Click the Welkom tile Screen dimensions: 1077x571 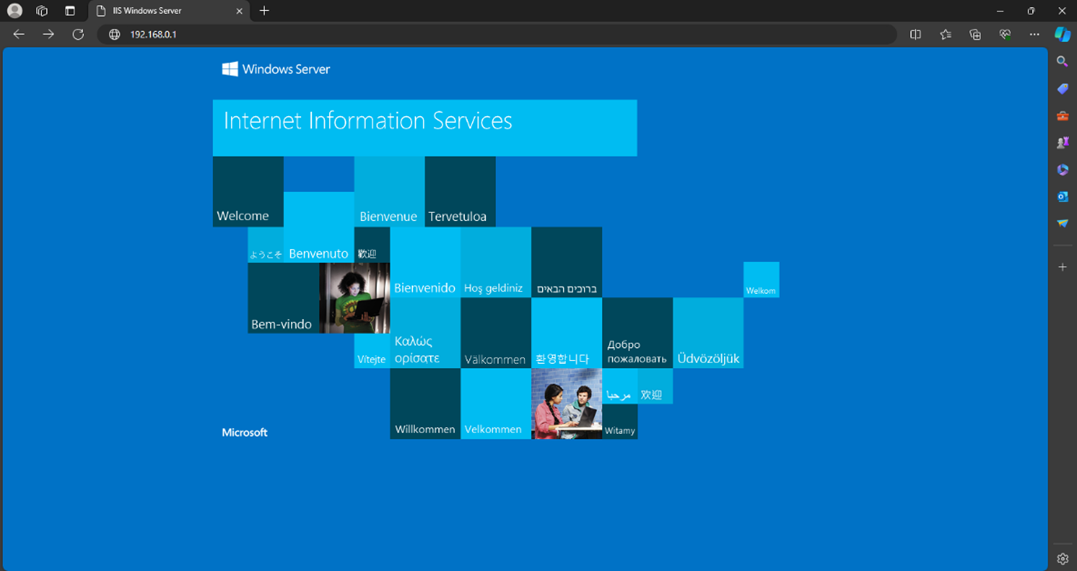[761, 280]
